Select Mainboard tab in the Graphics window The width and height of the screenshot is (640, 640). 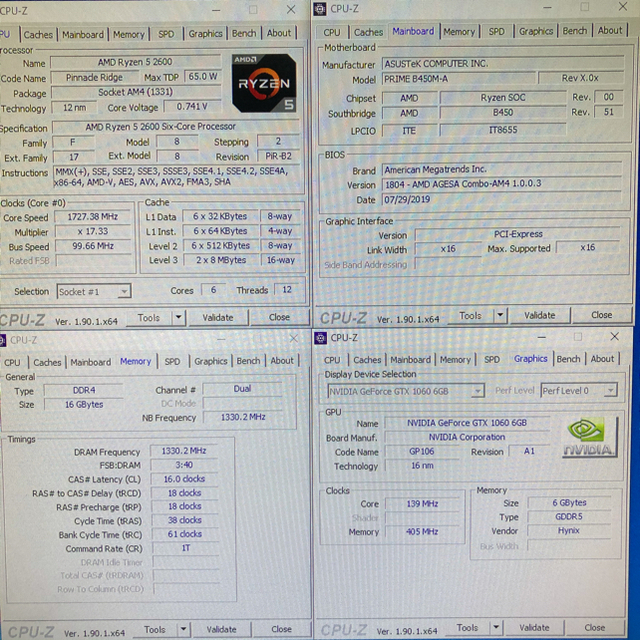[x=411, y=360]
